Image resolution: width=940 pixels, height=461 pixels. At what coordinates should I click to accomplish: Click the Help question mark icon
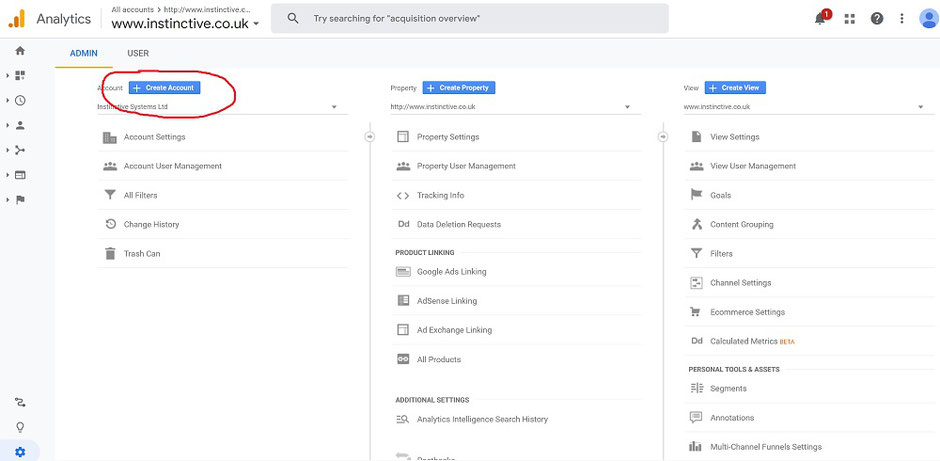[x=877, y=19]
